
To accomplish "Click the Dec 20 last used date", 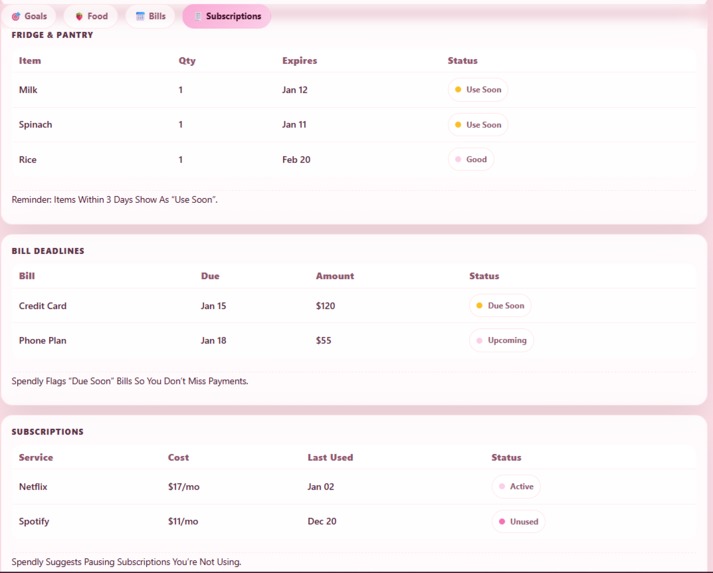I will pos(322,522).
